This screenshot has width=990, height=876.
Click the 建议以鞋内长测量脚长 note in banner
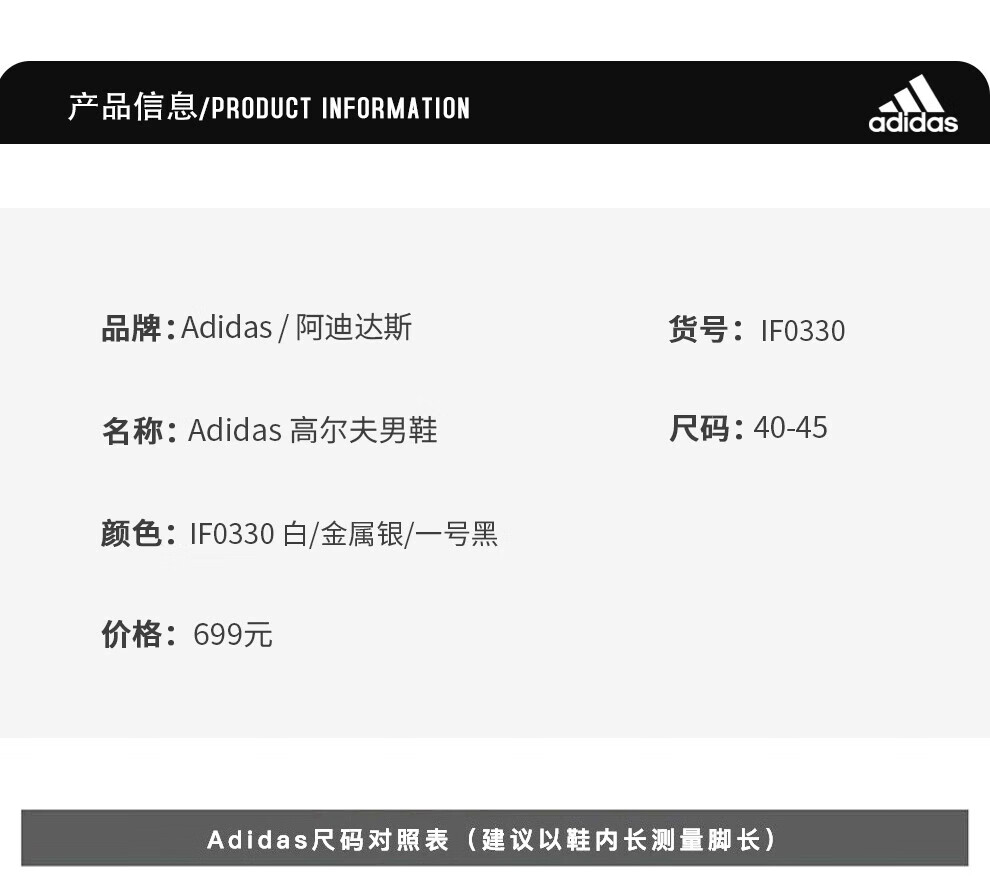[627, 839]
